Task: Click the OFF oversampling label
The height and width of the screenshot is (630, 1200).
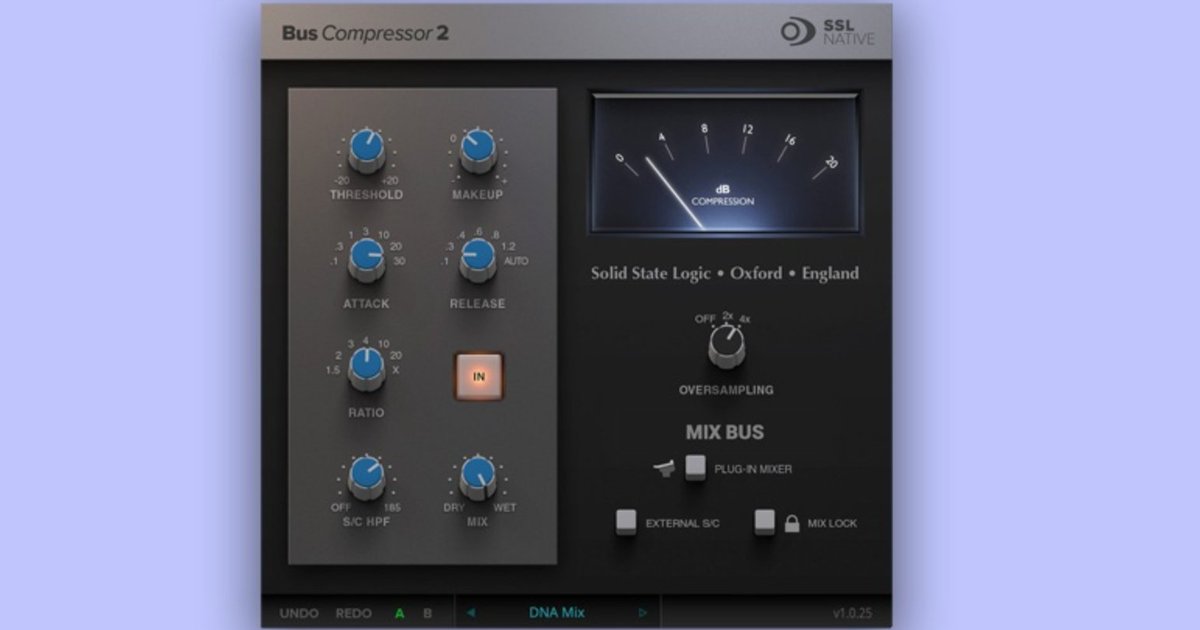Action: pos(706,319)
